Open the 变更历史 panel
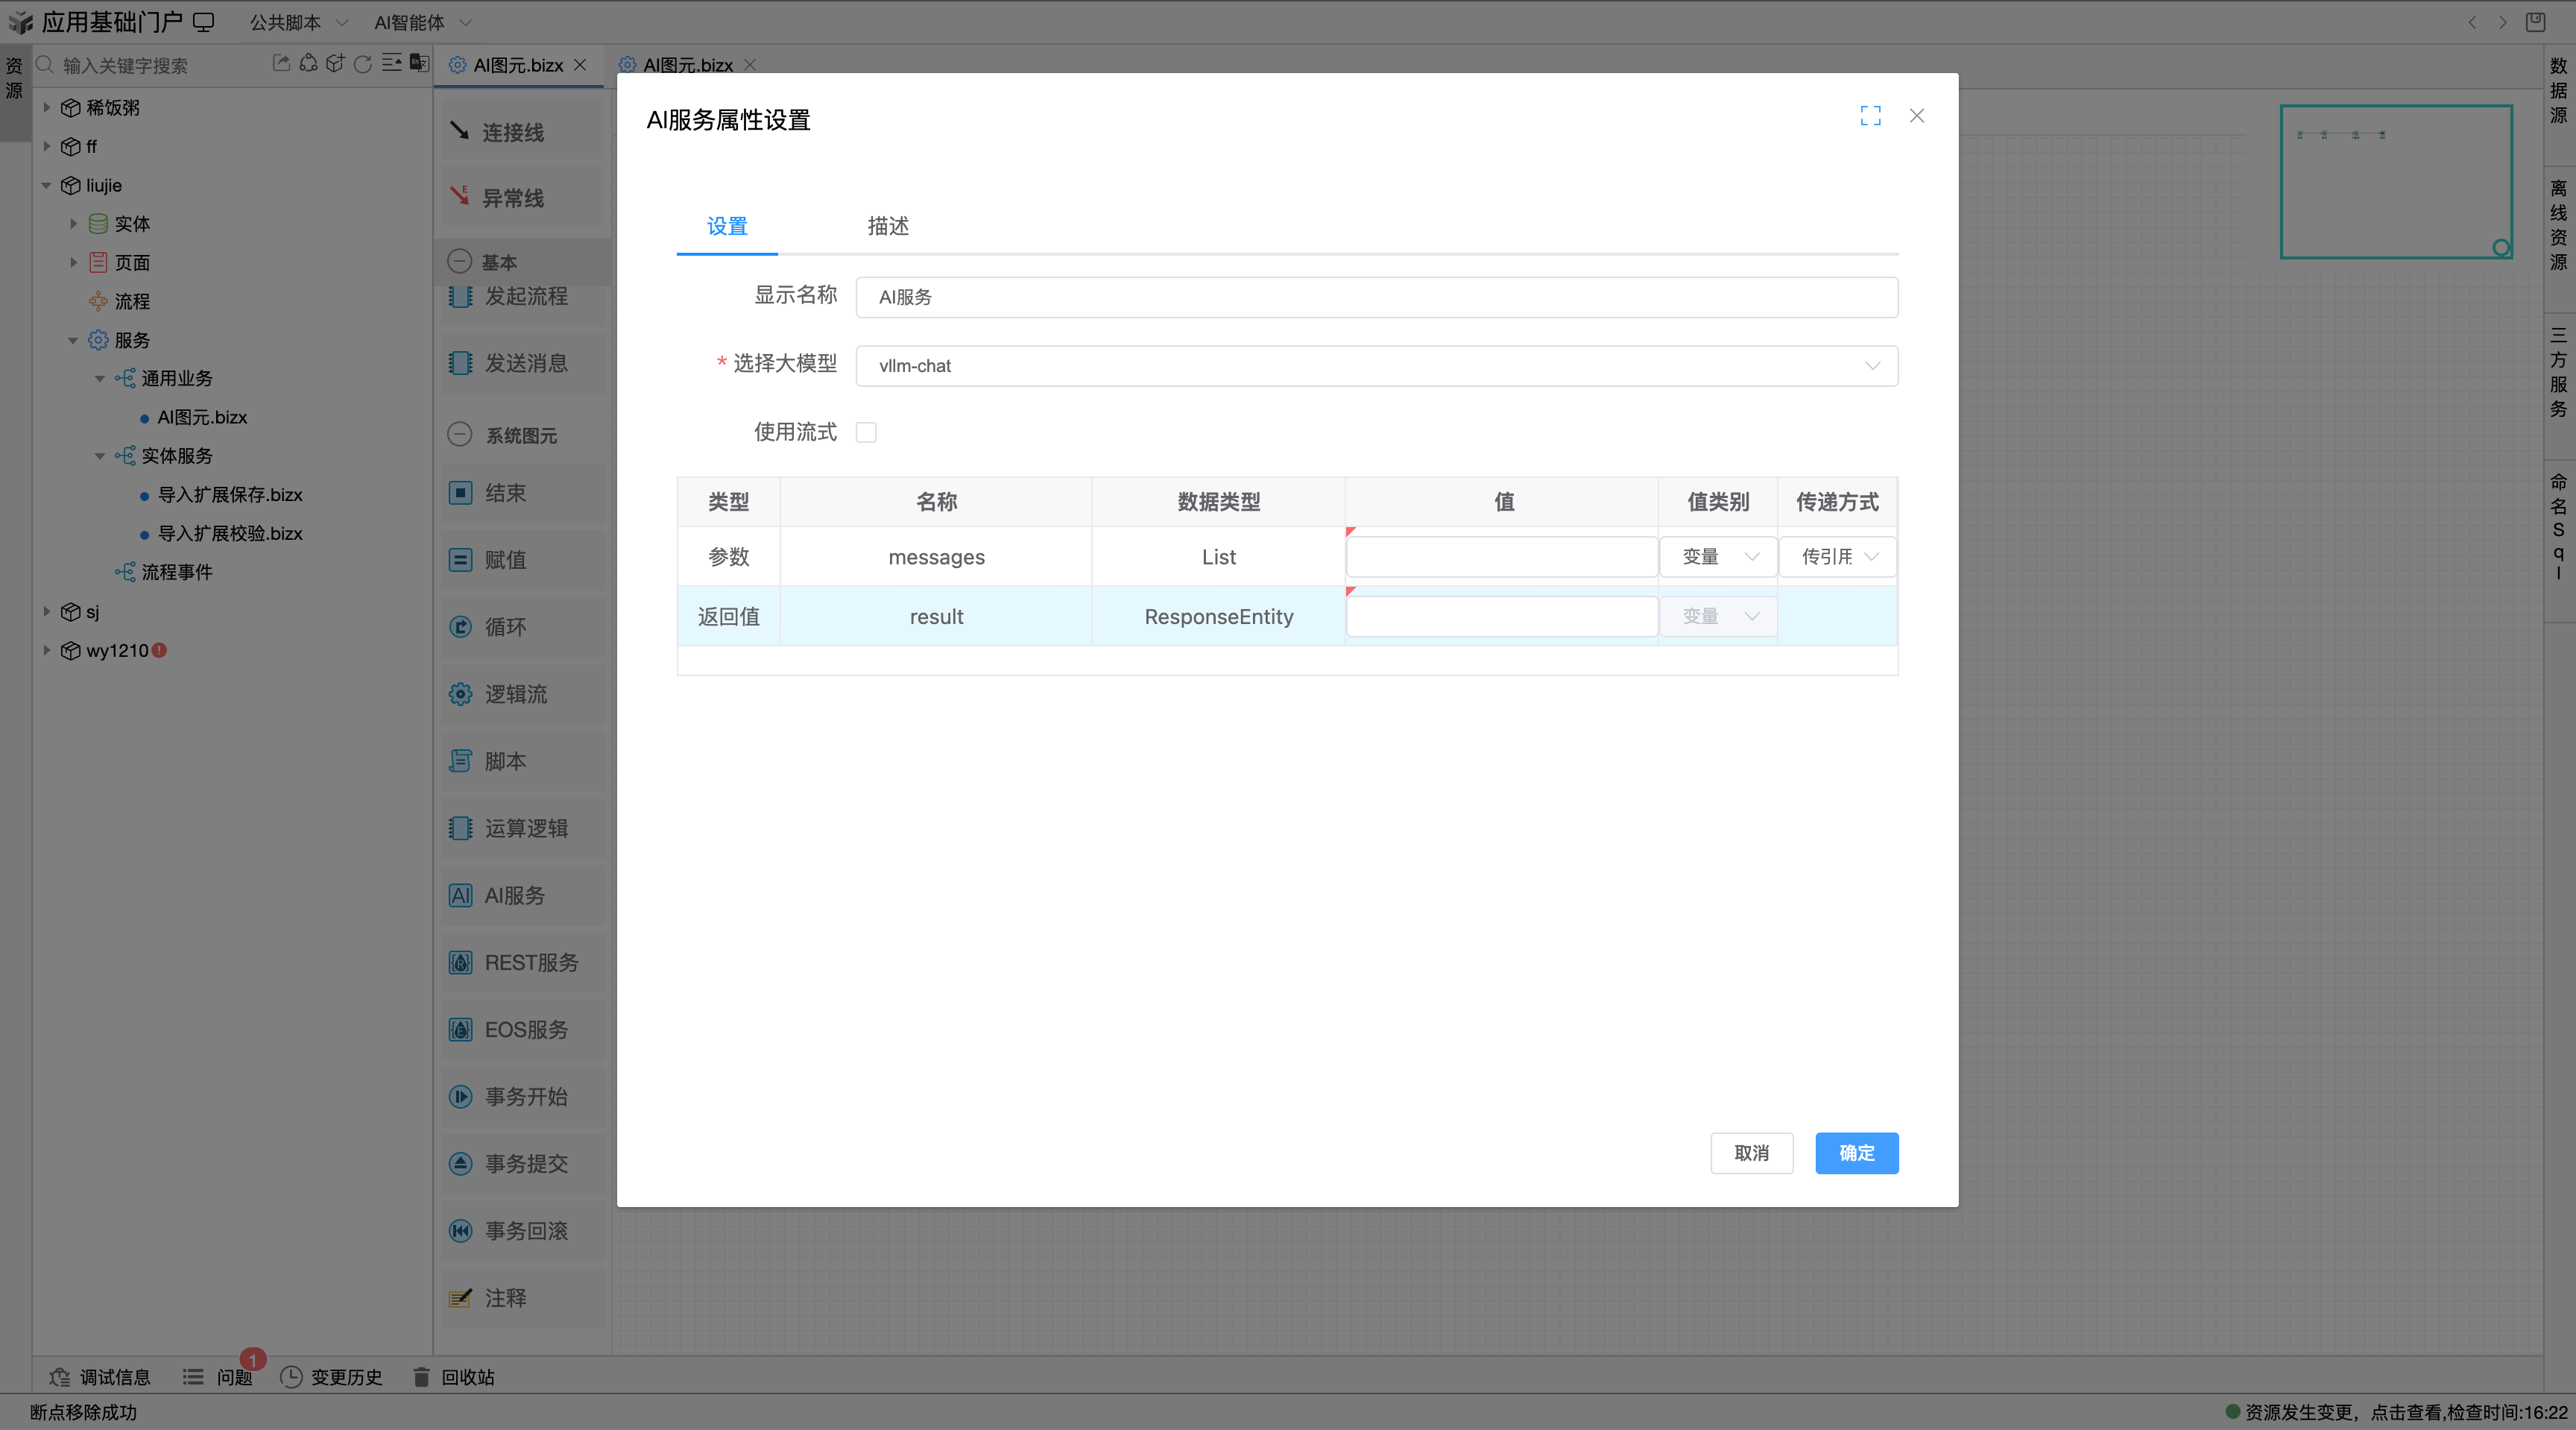Screen dimensions: 2576x1430 click(331, 1377)
